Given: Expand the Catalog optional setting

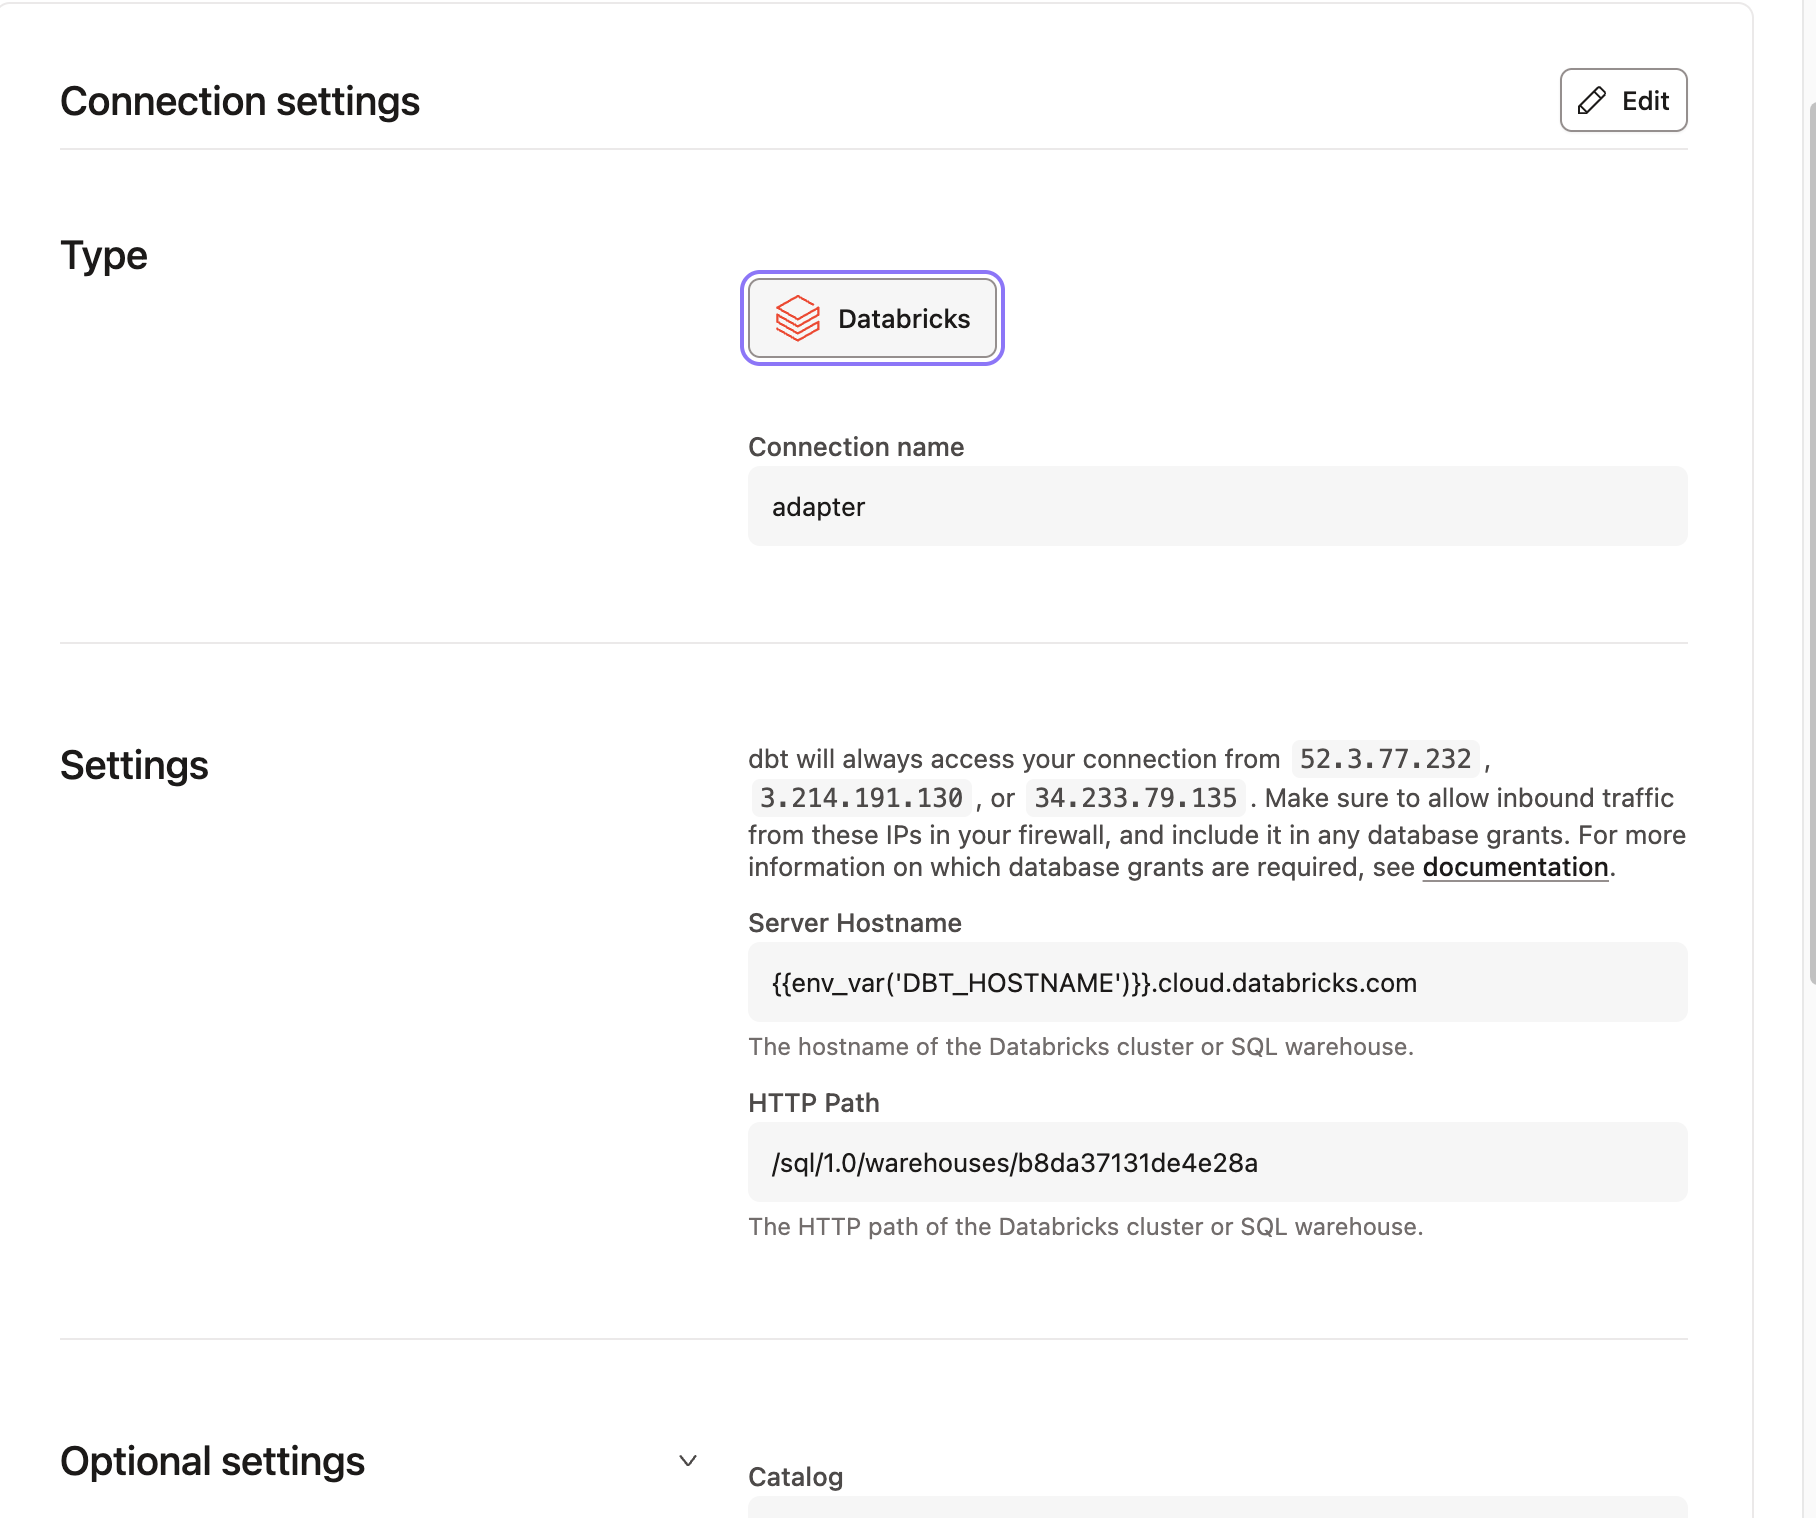Looking at the screenshot, I should pyautogui.click(x=1216, y=1510).
